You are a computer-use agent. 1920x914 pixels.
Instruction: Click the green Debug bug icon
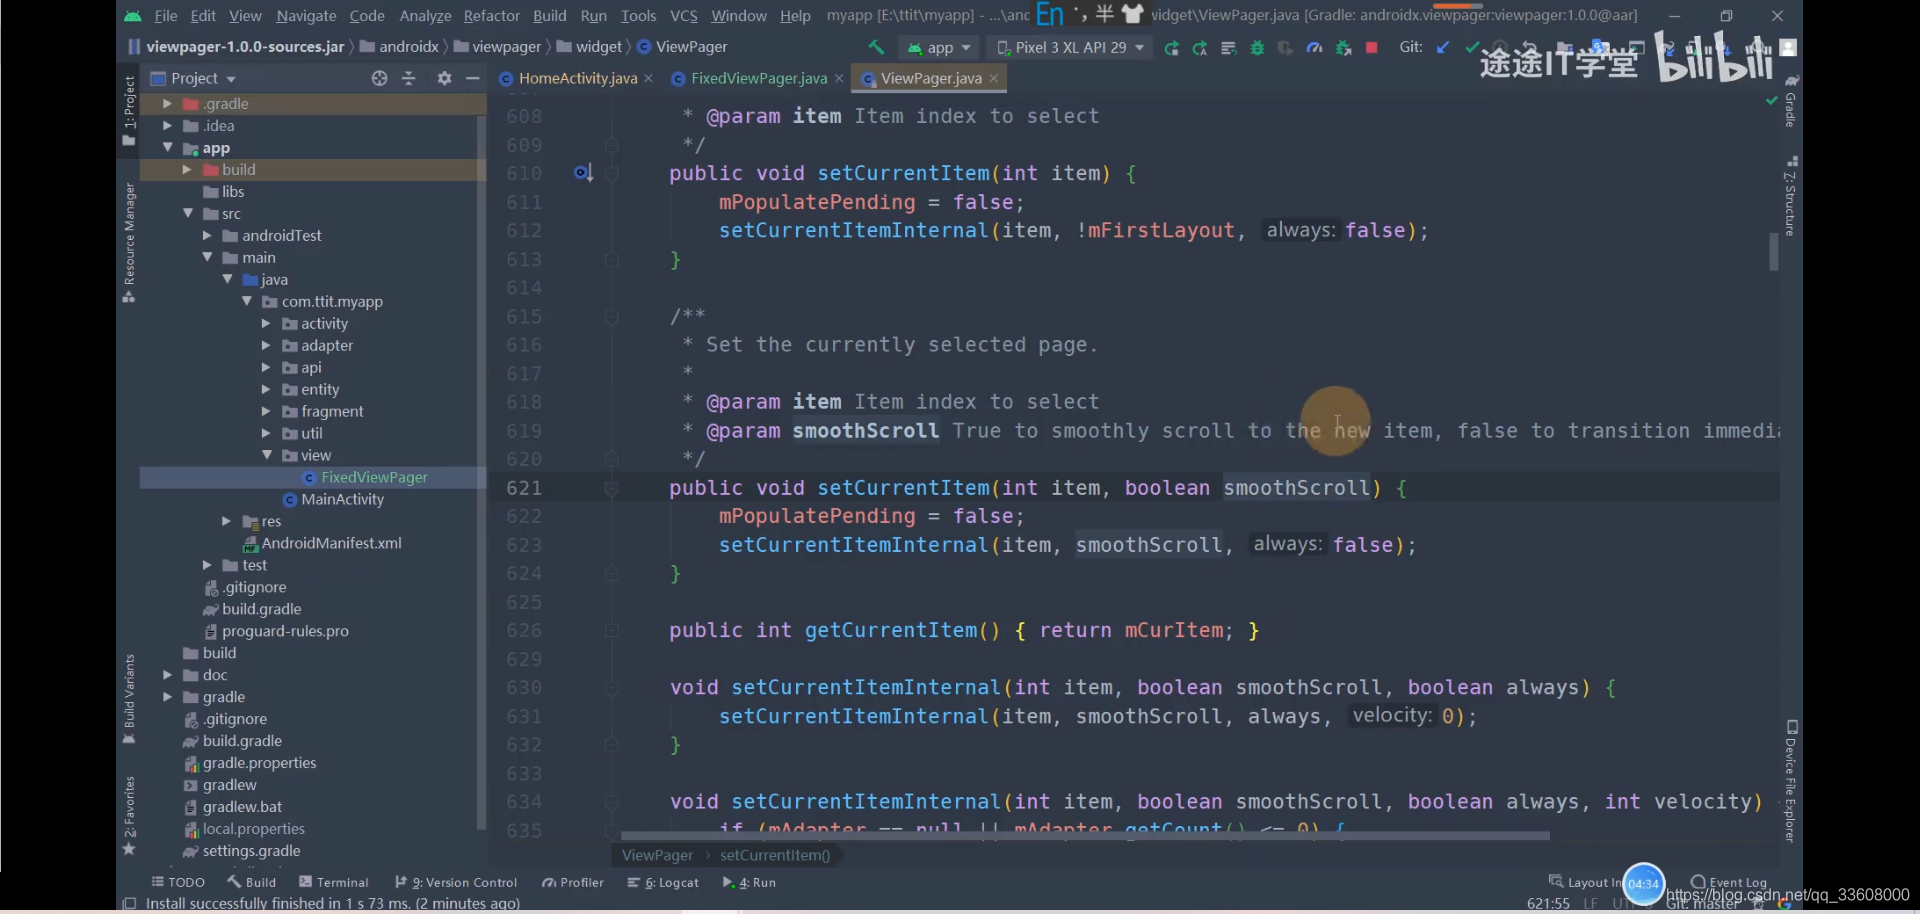(1257, 48)
